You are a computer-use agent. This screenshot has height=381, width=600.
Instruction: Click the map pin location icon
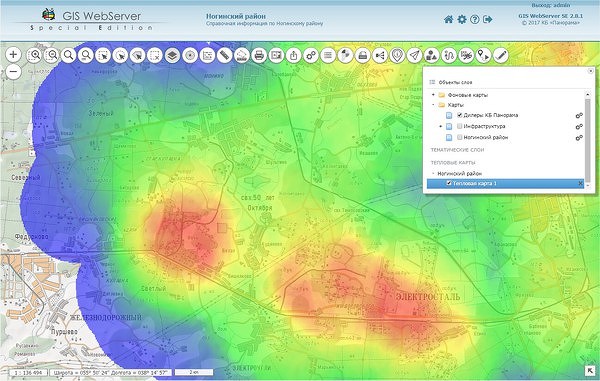397,55
